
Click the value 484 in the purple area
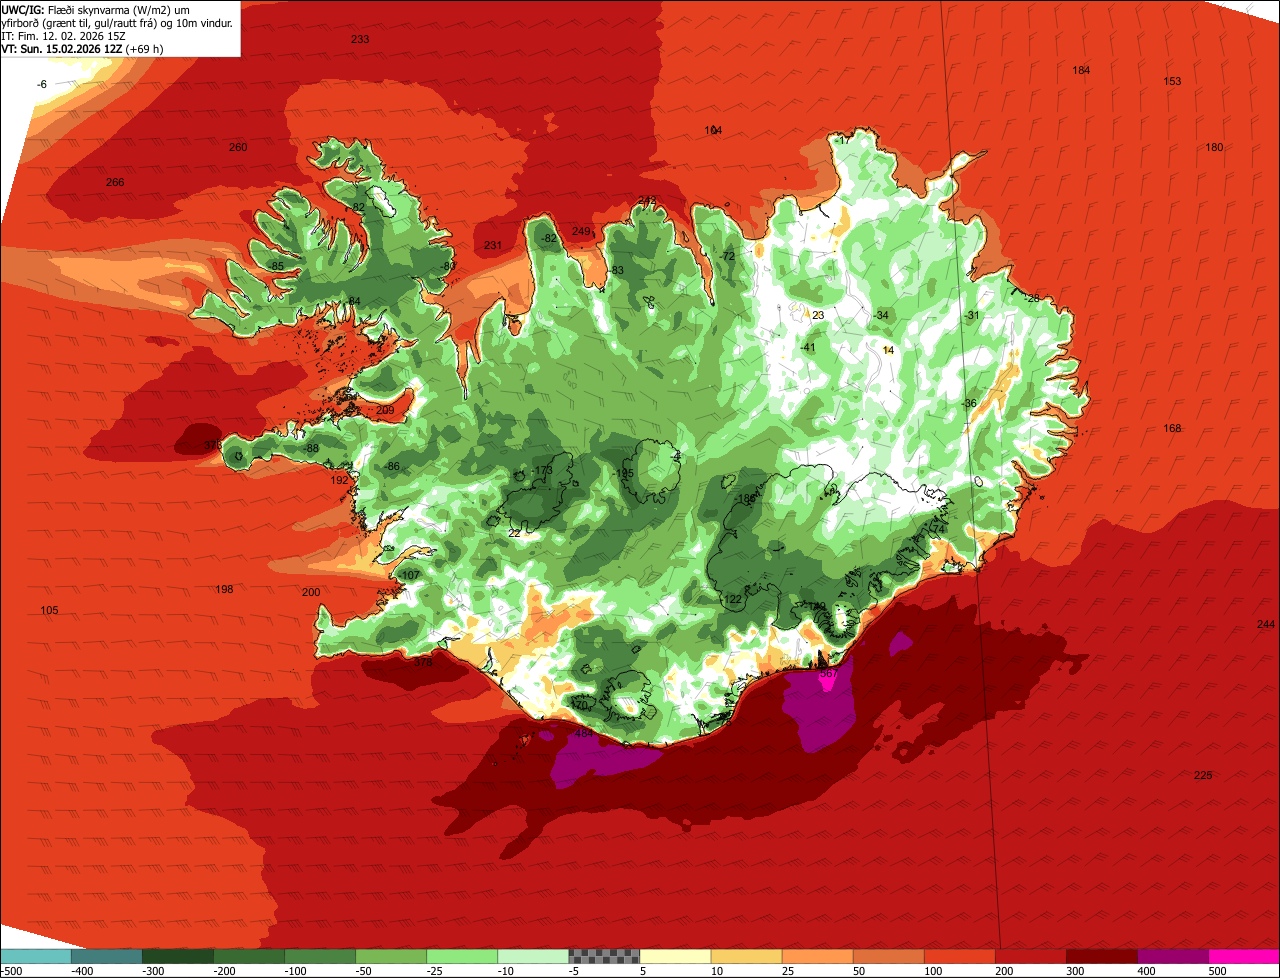(585, 733)
